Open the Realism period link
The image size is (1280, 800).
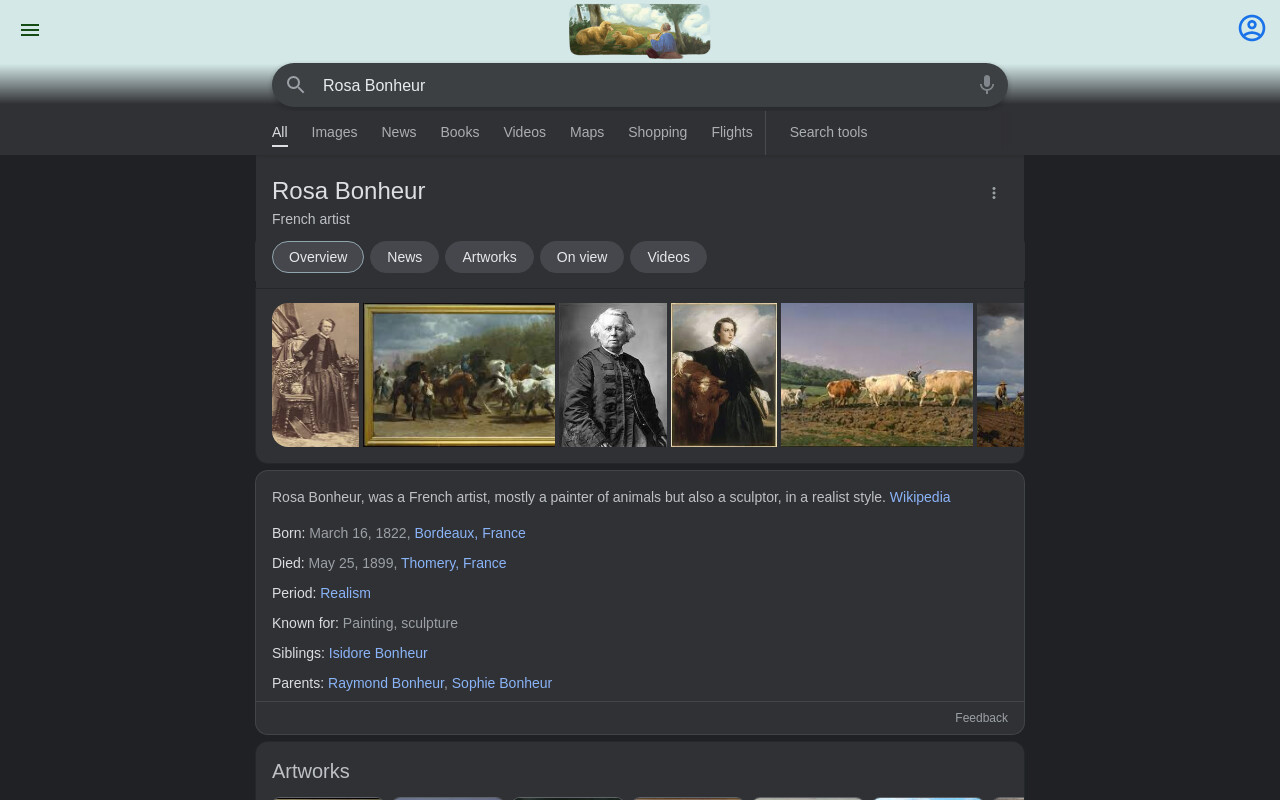pos(345,593)
